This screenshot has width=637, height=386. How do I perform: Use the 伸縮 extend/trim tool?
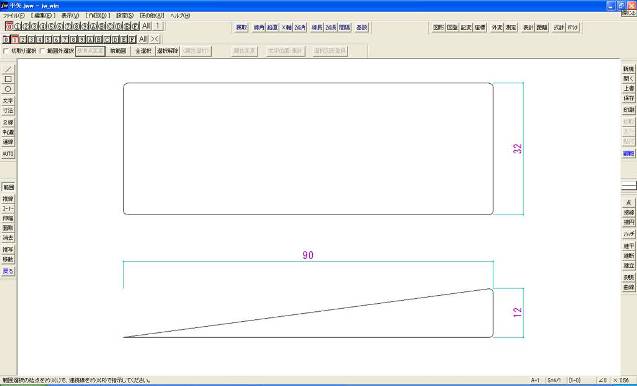(8, 219)
